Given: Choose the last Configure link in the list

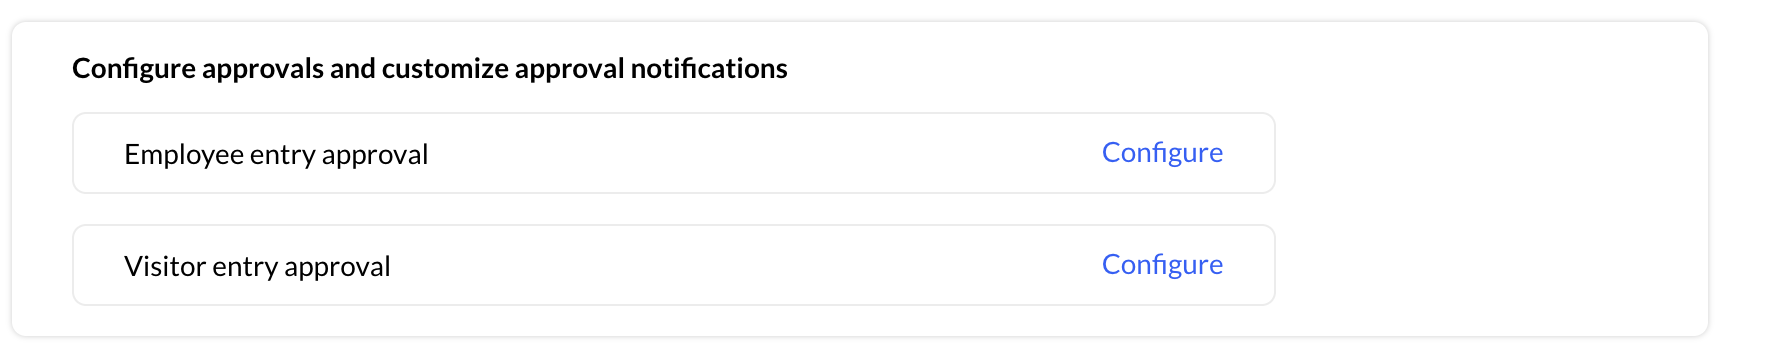Looking at the screenshot, I should click(1162, 265).
